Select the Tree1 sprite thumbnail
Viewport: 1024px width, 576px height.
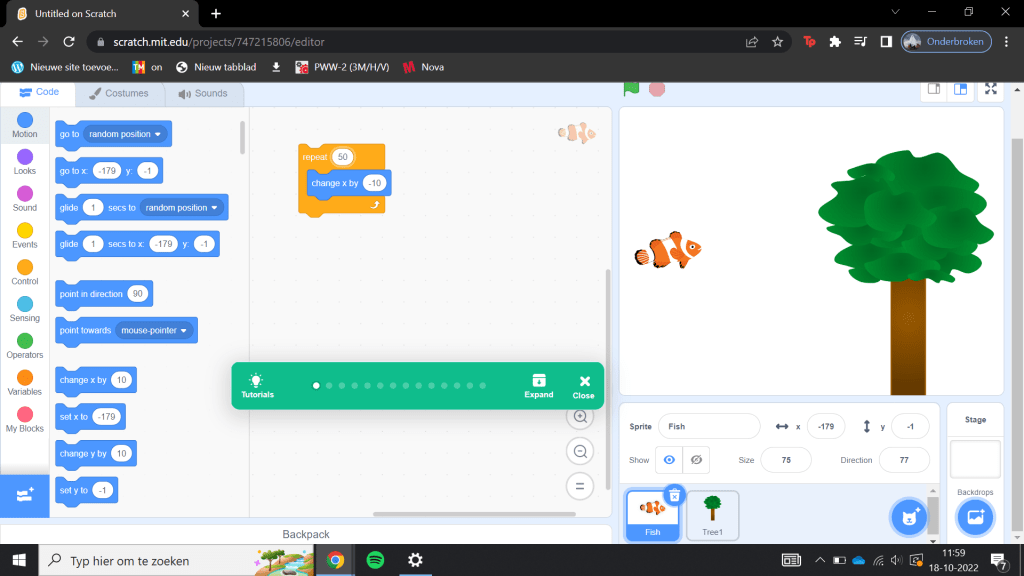point(712,515)
